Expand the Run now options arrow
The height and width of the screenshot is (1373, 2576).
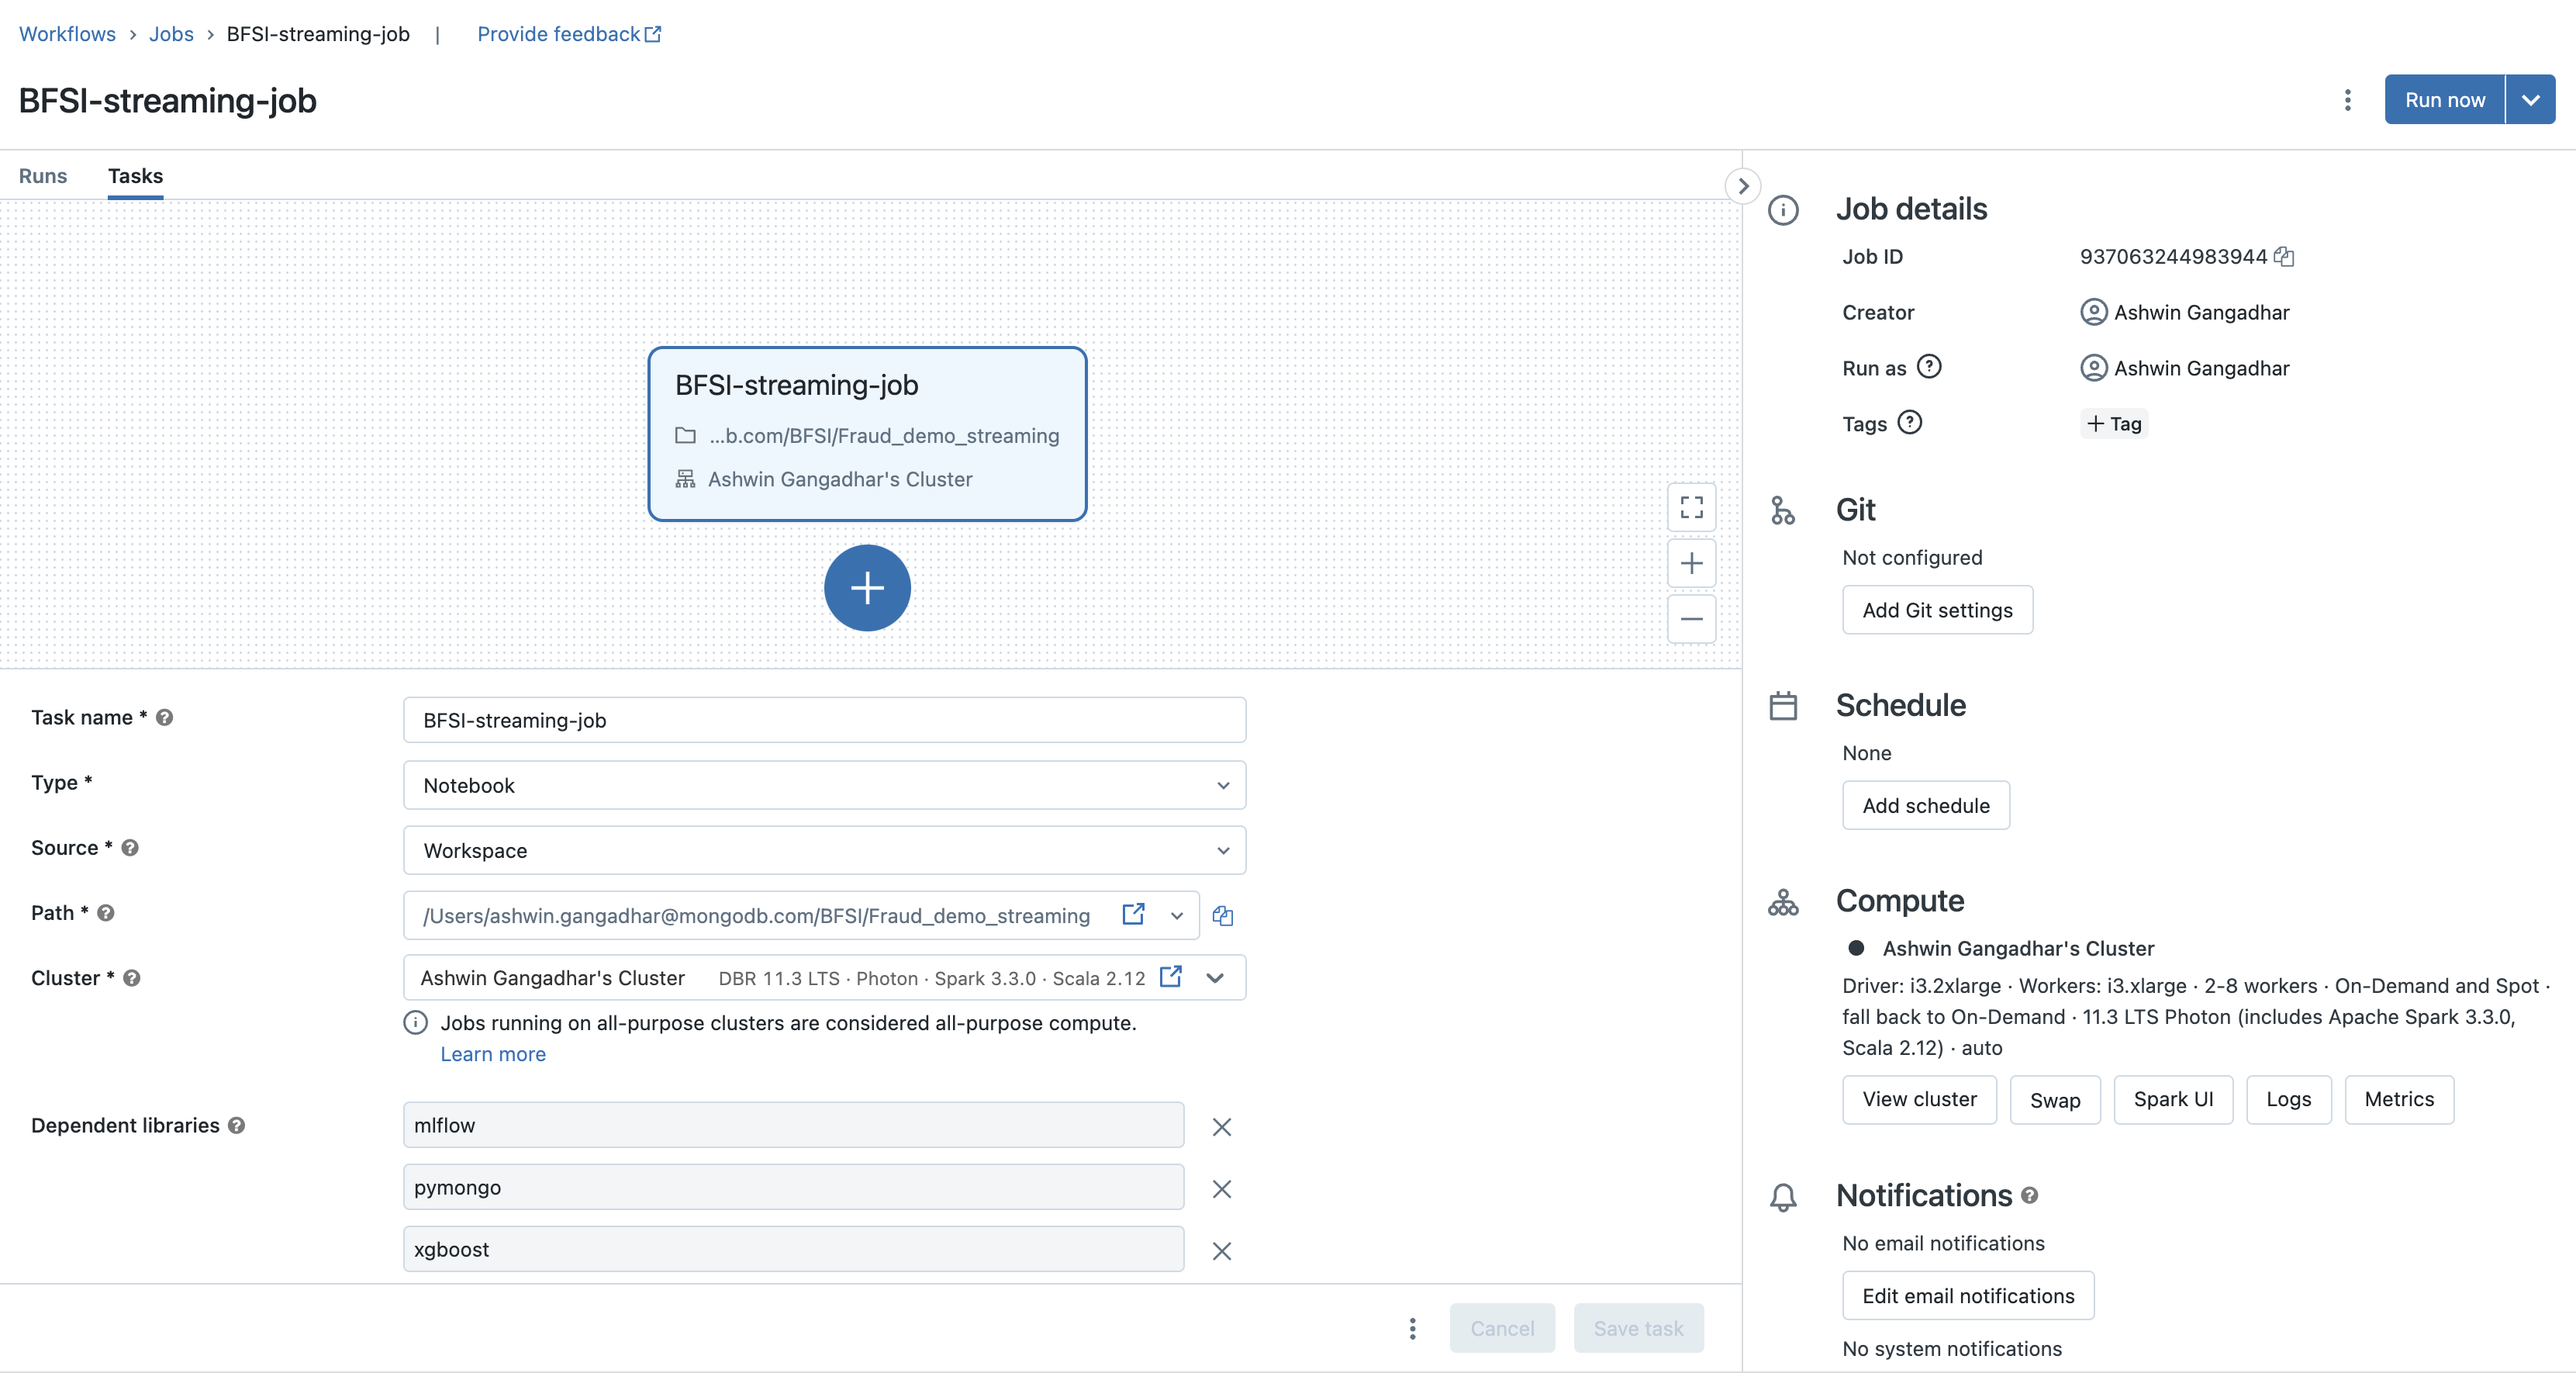pyautogui.click(x=2530, y=100)
